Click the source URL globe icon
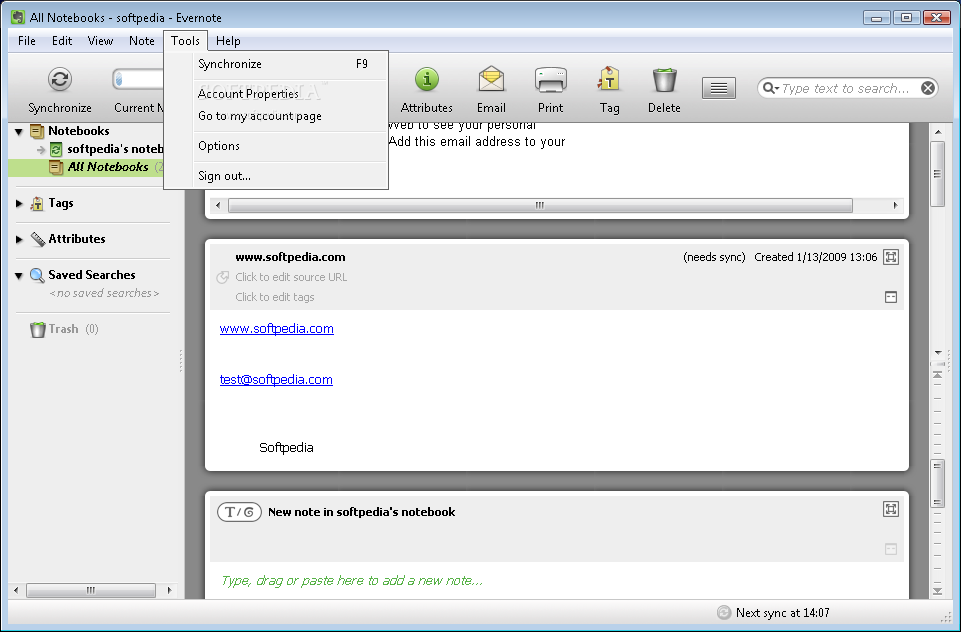The width and height of the screenshot is (961, 632). [222, 277]
